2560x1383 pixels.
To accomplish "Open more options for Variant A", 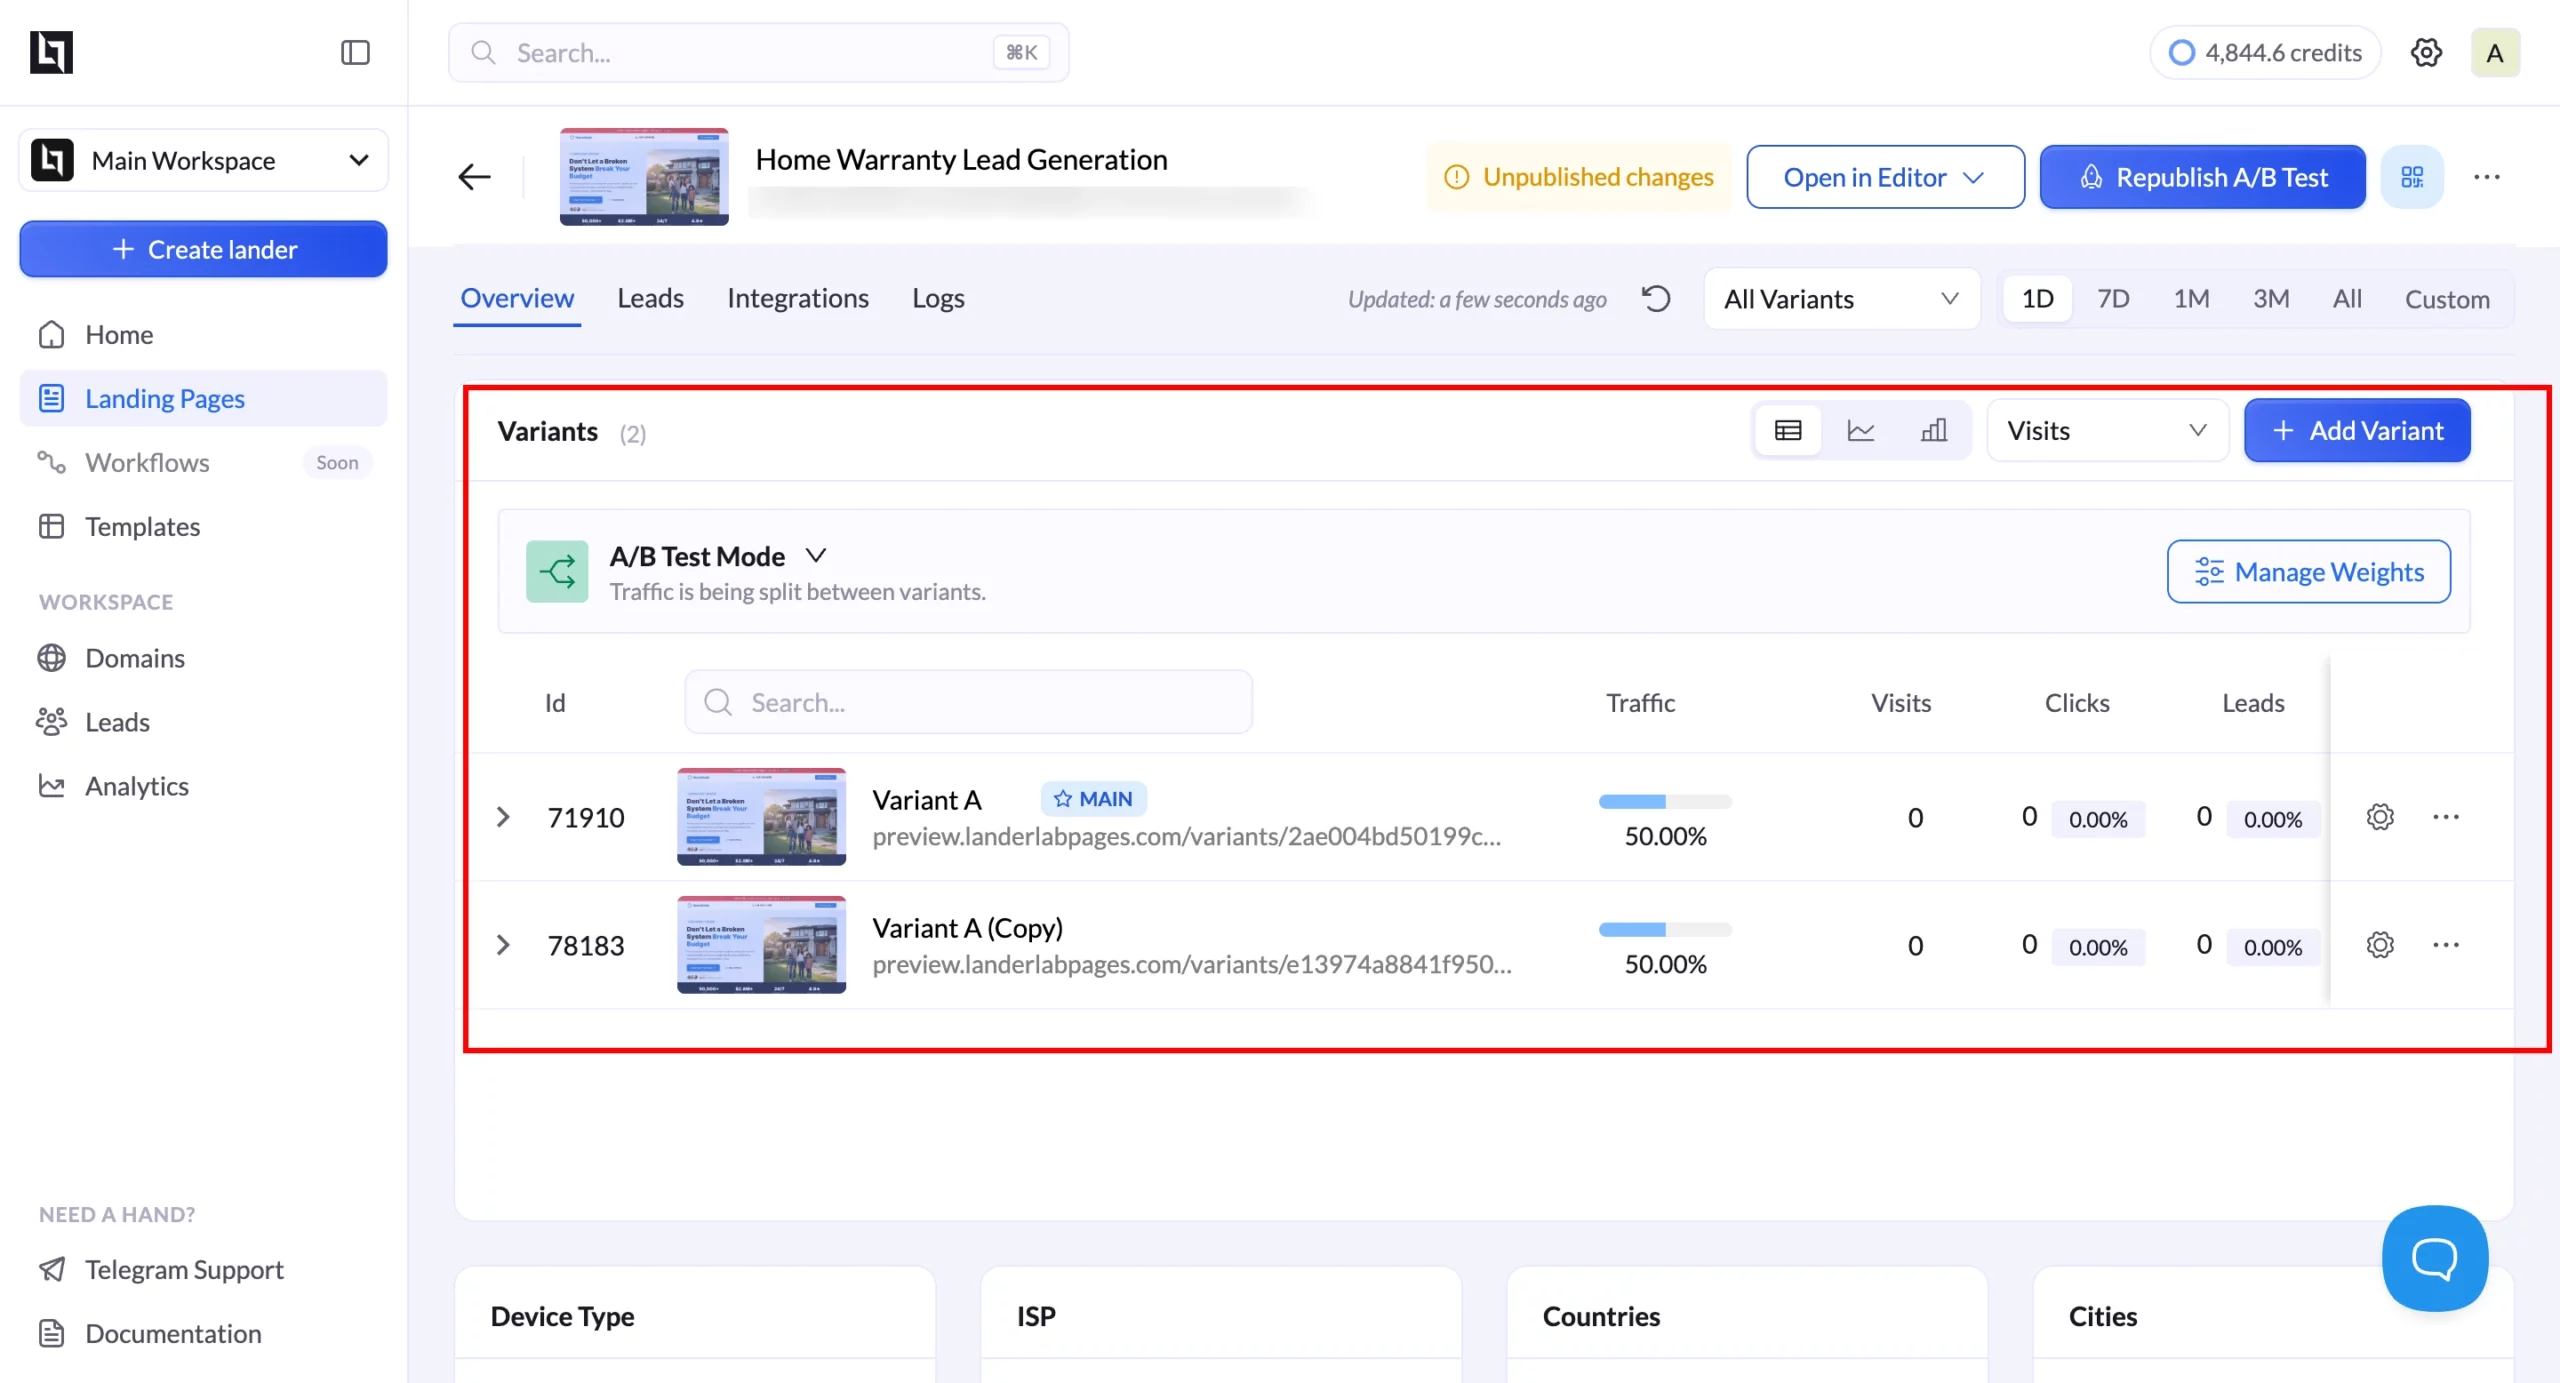I will tap(2446, 817).
